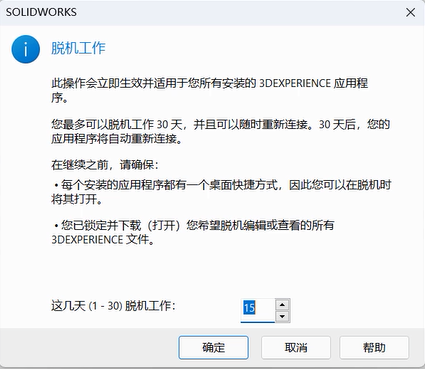
Task: Click the paragraph starting 您最多可以脱机工作 30 天
Action: (x=221, y=131)
